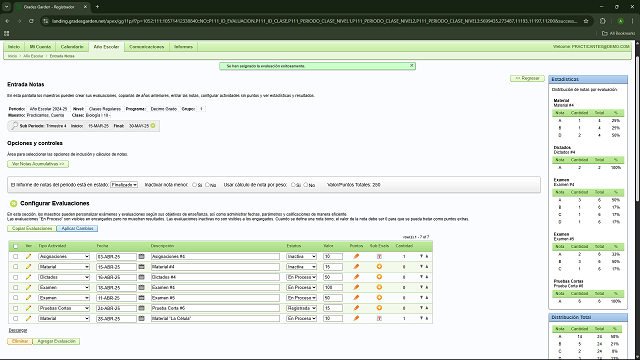Click the sub-period search magnifier icon
Image resolution: width=640 pixels, height=360 pixels.
(14, 126)
